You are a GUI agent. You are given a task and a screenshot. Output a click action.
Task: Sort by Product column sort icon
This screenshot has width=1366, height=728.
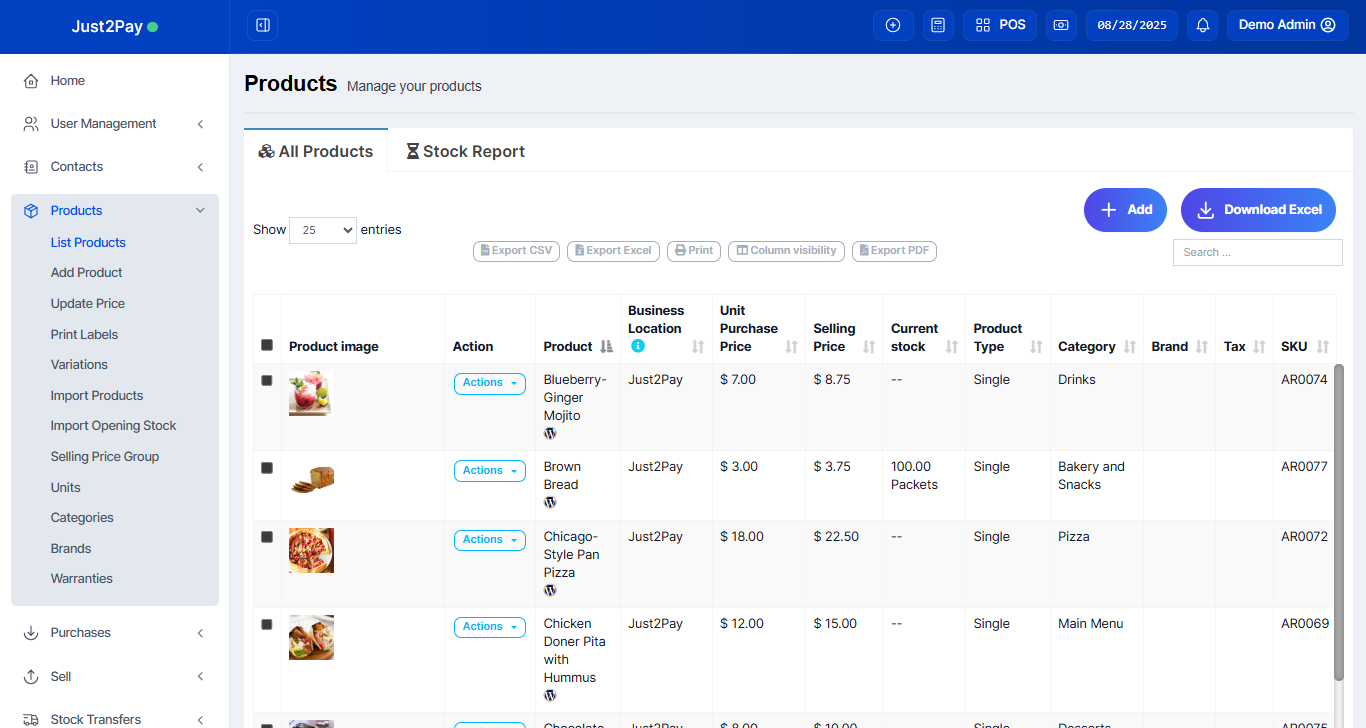coord(606,347)
